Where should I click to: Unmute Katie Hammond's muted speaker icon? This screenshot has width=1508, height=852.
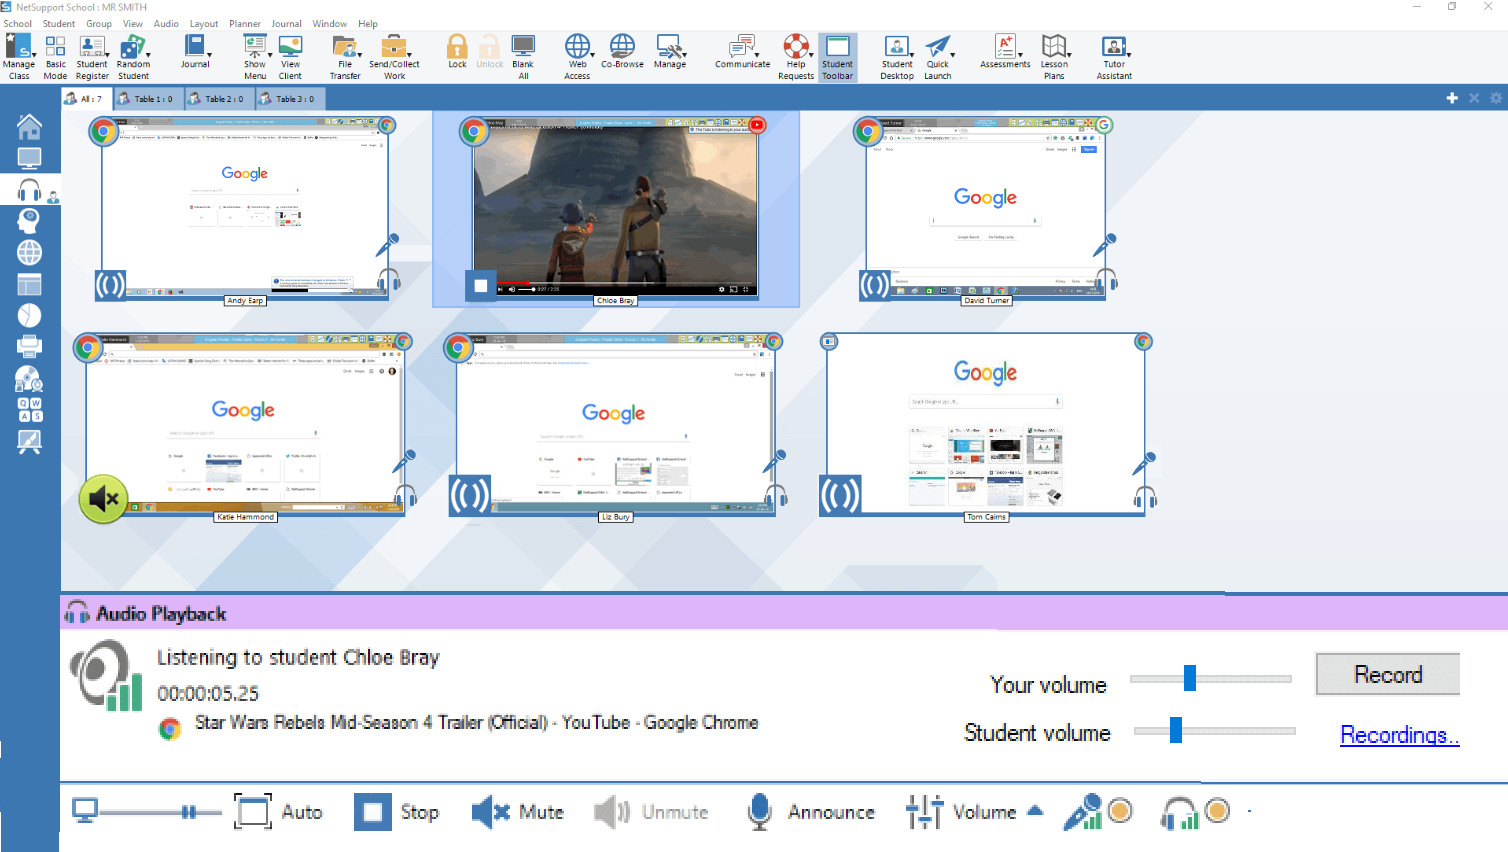click(x=103, y=498)
